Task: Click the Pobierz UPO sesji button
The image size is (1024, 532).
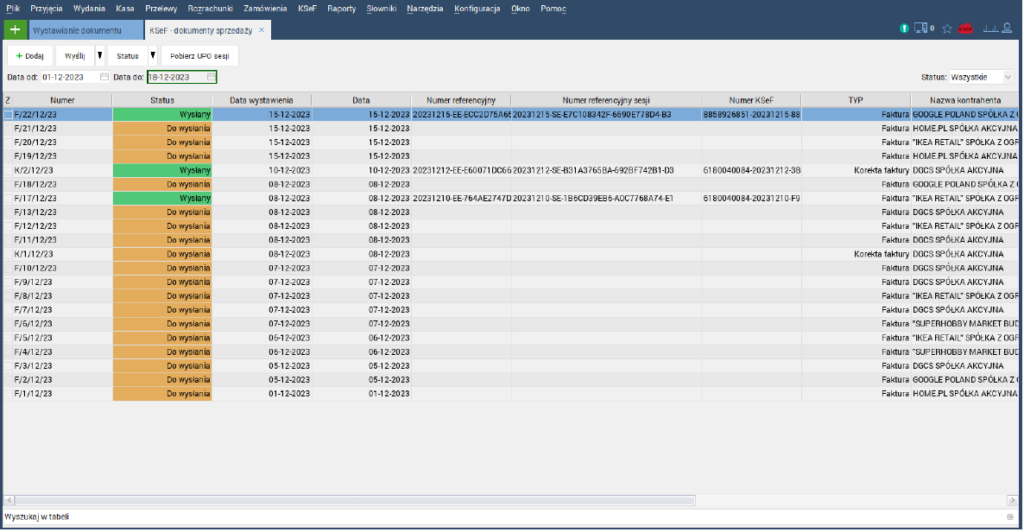Action: (x=199, y=56)
